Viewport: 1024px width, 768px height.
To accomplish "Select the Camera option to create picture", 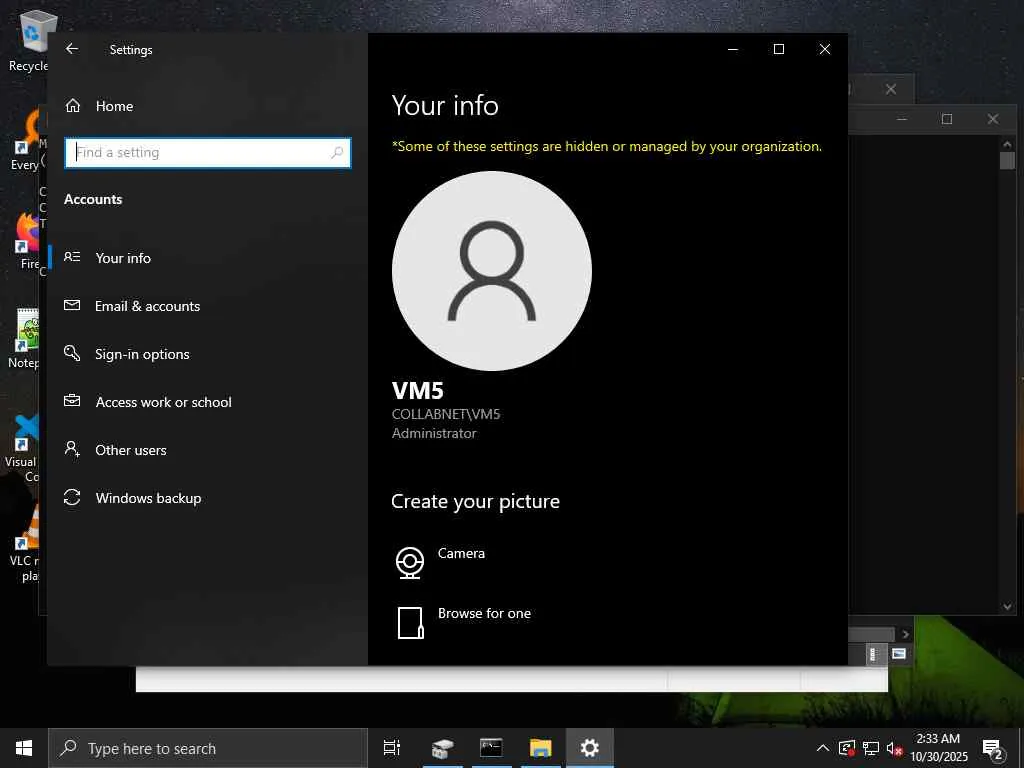I will (x=441, y=562).
